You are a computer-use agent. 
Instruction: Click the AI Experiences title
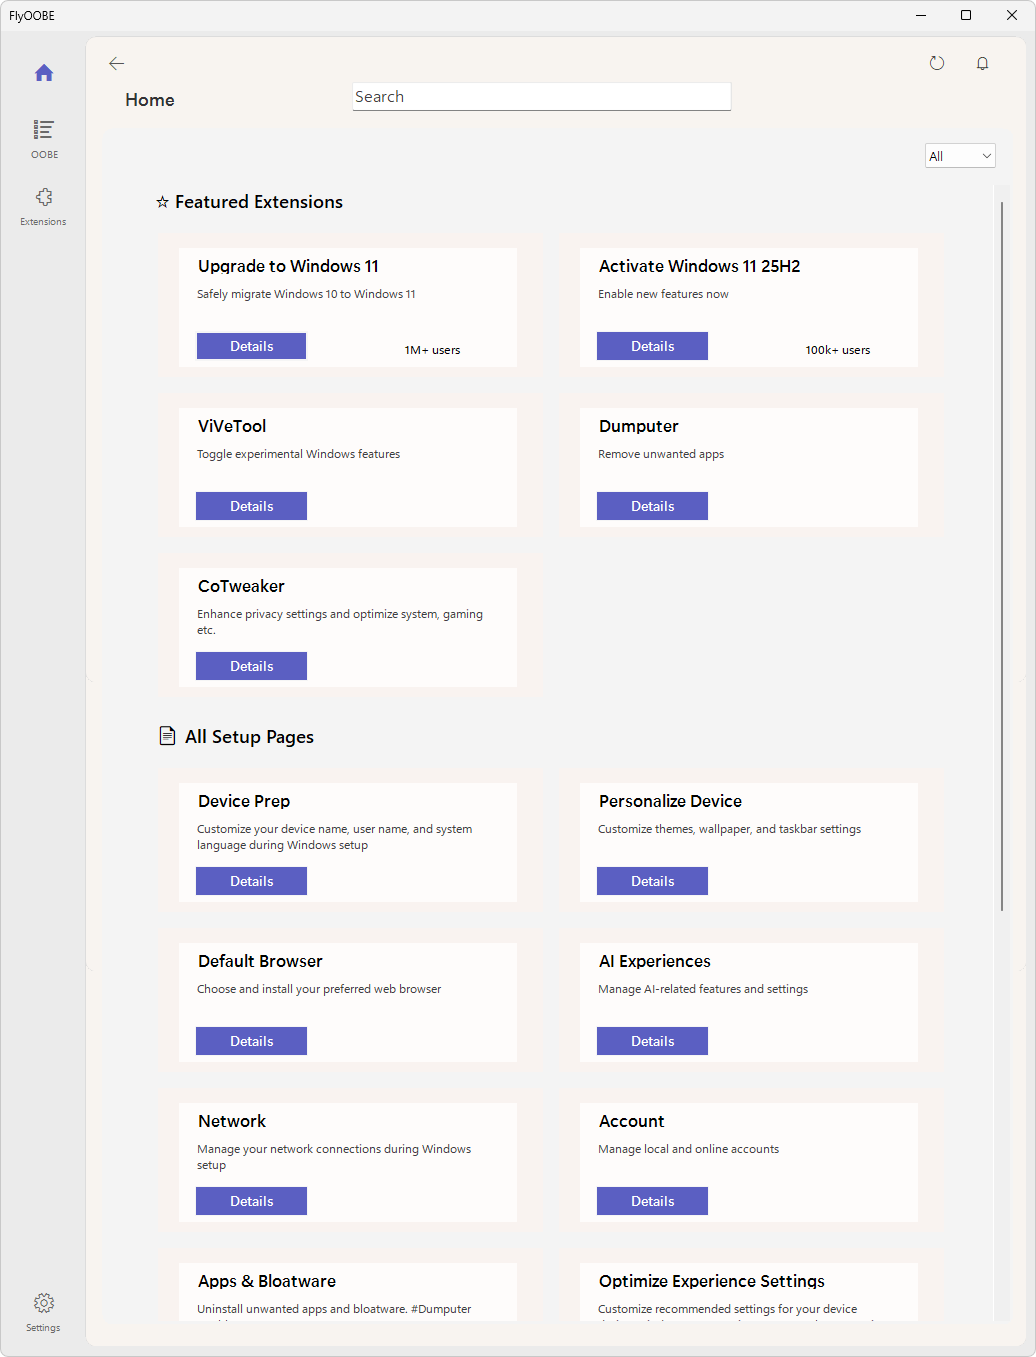pyautogui.click(x=654, y=961)
